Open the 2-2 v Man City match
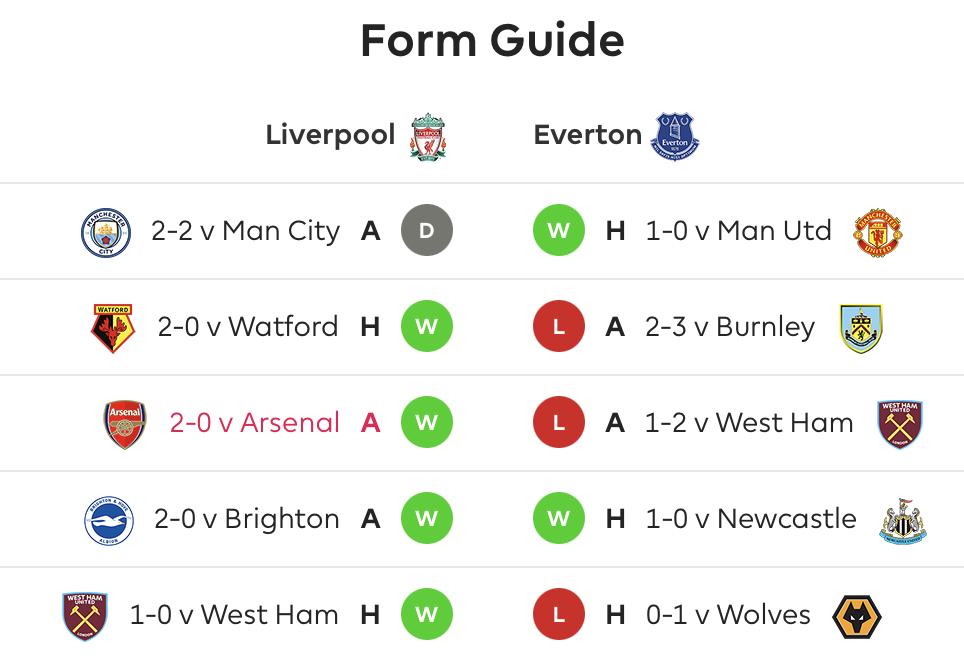The width and height of the screenshot is (964, 662). 245,231
